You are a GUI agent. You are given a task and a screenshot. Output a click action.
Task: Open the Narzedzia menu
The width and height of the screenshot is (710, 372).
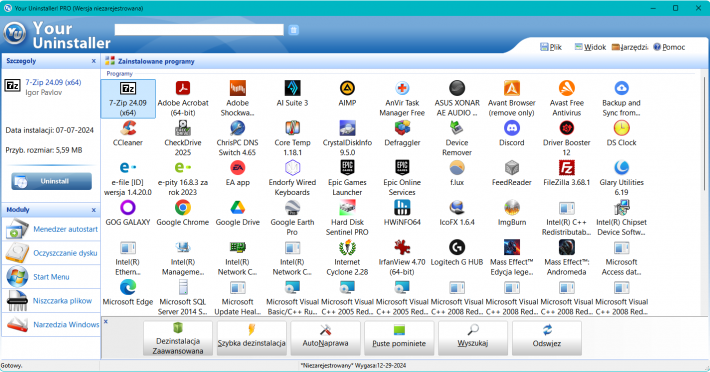630,47
